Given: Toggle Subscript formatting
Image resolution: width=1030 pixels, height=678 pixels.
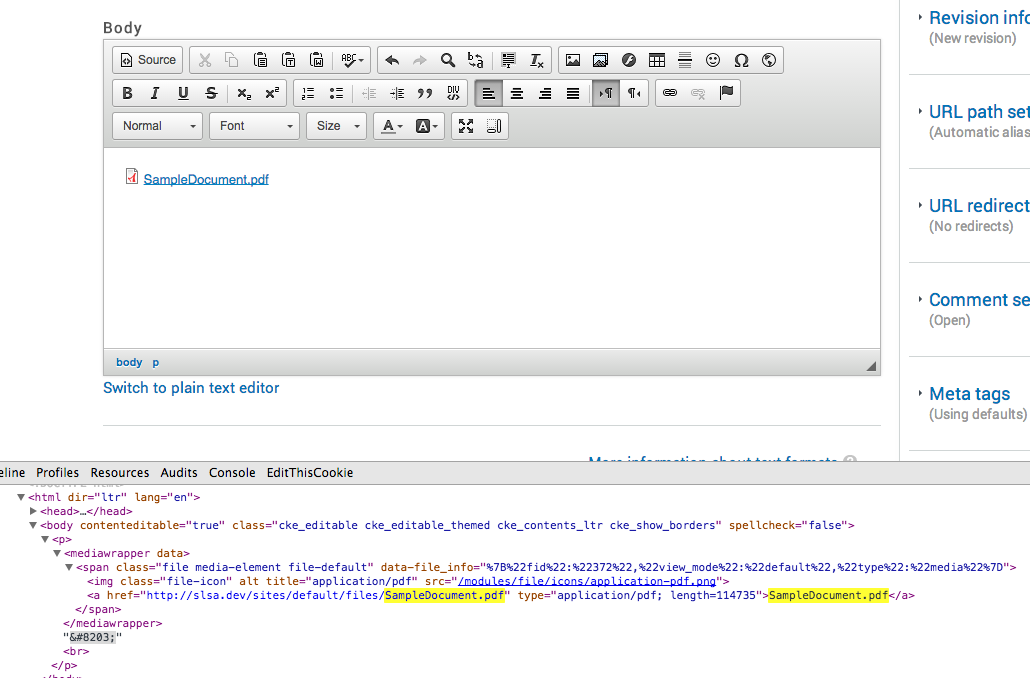Looking at the screenshot, I should click(244, 93).
